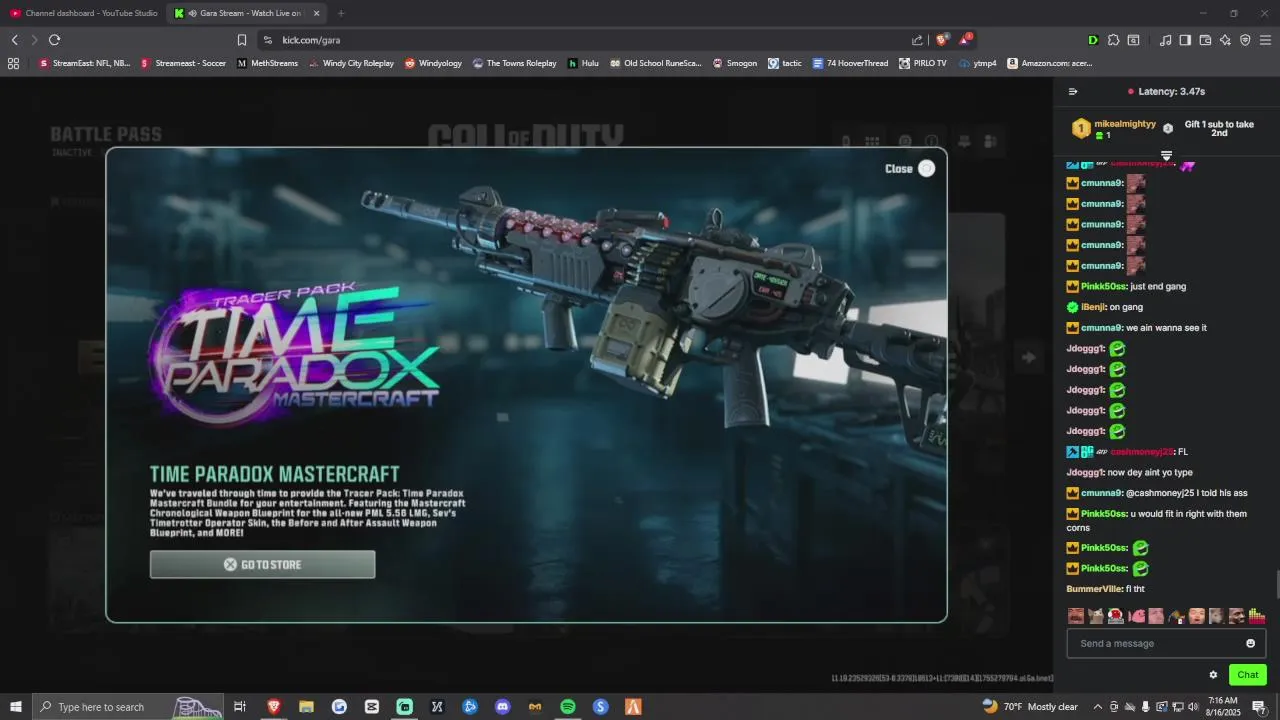Viewport: 1280px width, 720px height.
Task: Open the notification center icon
Action: coord(1259,707)
